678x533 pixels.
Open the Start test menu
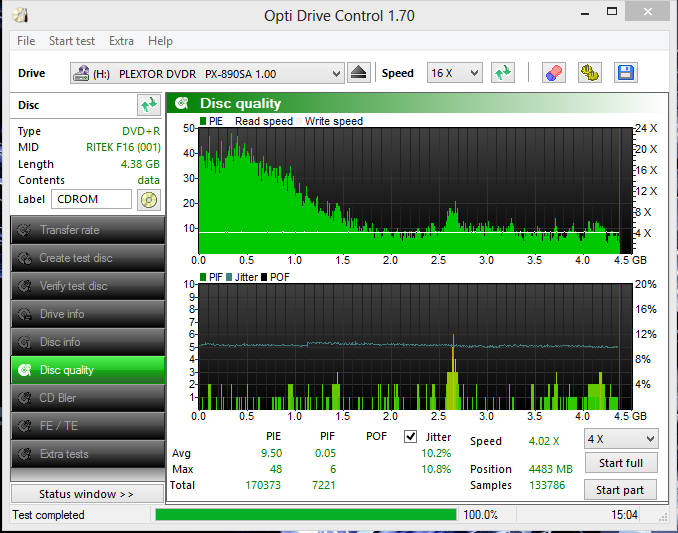pyautogui.click(x=72, y=41)
